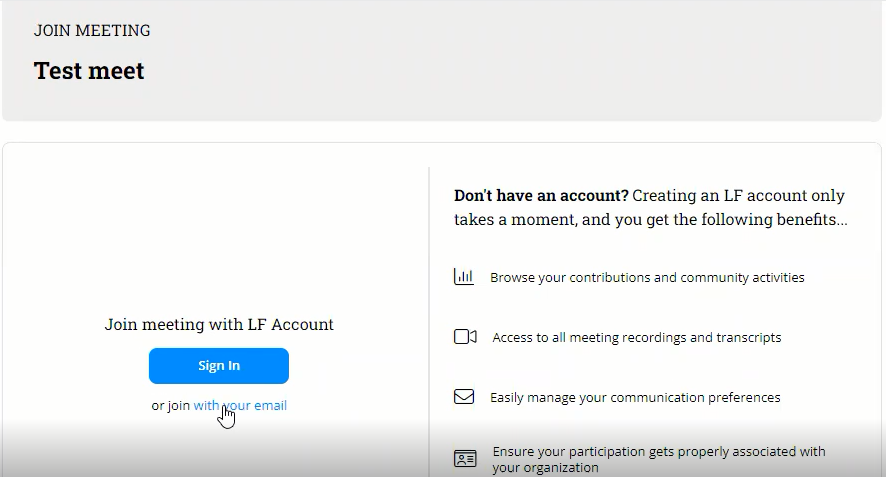The height and width of the screenshot is (477, 886).
Task: Select "Easily manage your communication preferences" text
Action: (635, 397)
